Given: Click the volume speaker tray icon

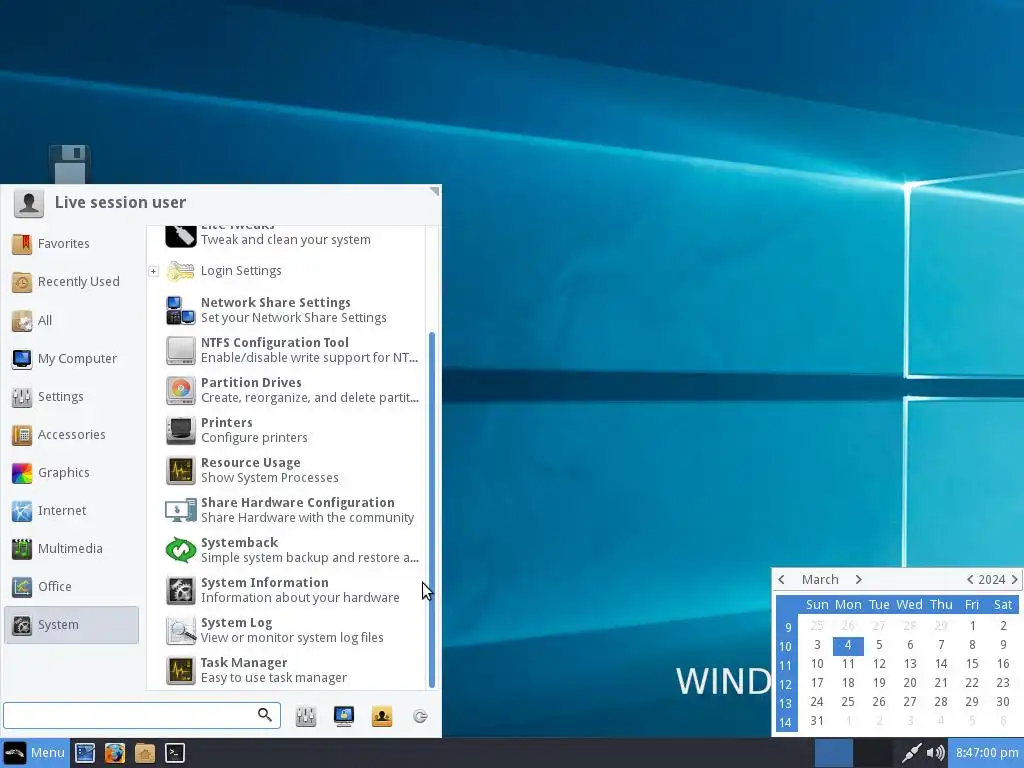Looking at the screenshot, I should (x=935, y=753).
